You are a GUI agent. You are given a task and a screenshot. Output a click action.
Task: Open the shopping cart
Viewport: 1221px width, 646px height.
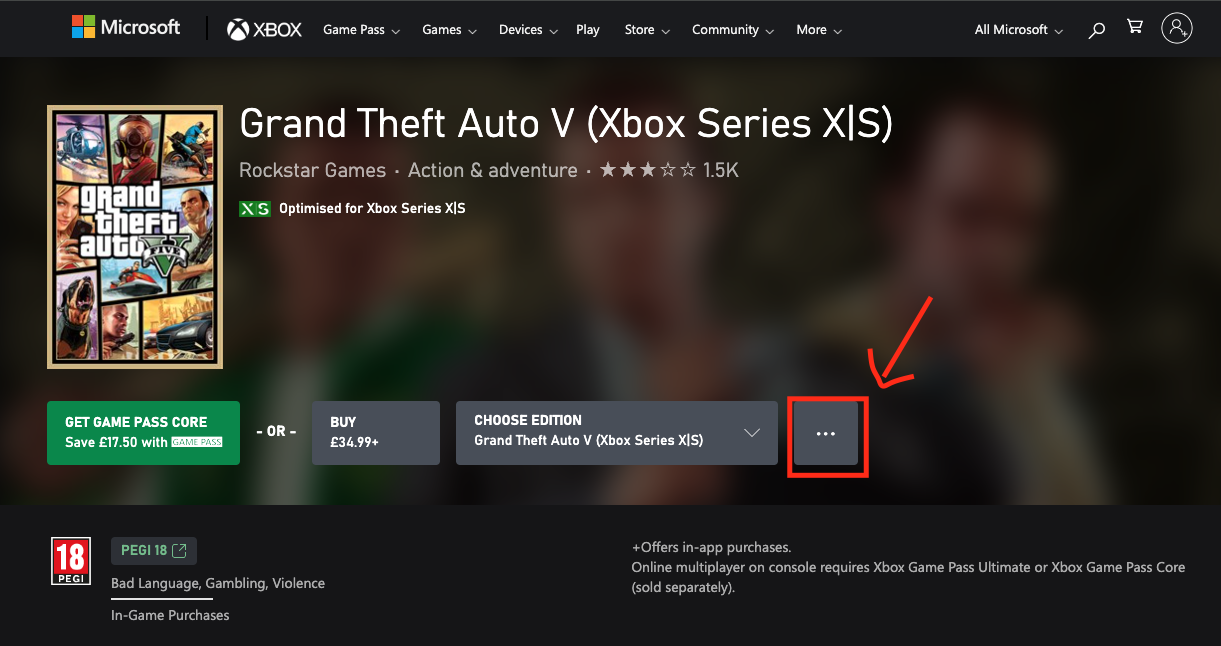pos(1135,28)
